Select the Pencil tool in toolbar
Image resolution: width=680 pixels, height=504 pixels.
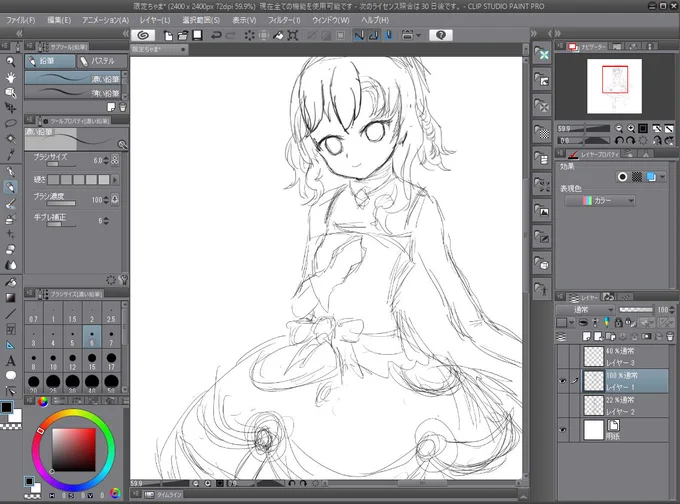click(x=10, y=187)
